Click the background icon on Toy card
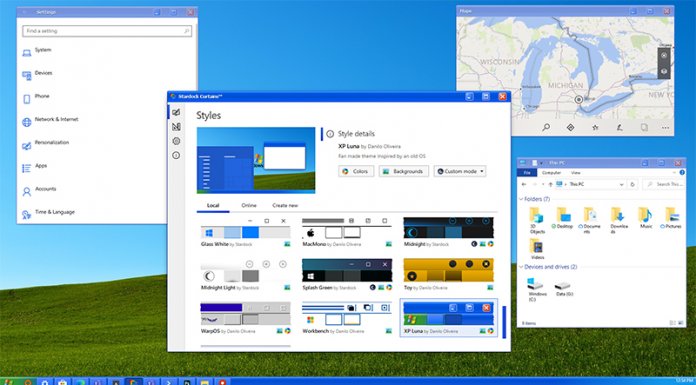Image resolution: width=696 pixels, height=385 pixels. [x=490, y=287]
